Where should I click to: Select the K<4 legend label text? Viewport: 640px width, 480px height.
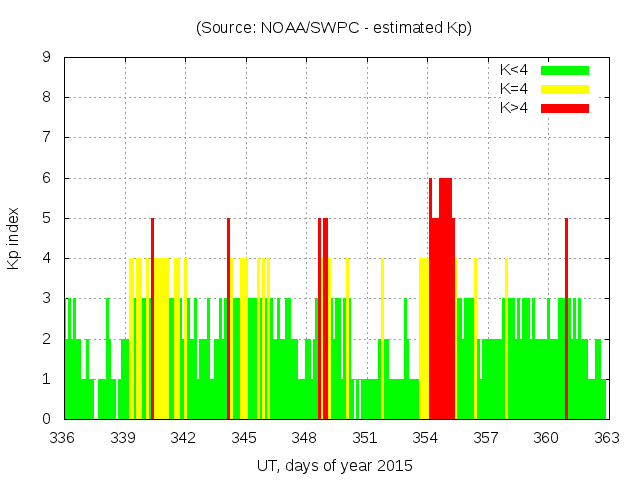514,70
